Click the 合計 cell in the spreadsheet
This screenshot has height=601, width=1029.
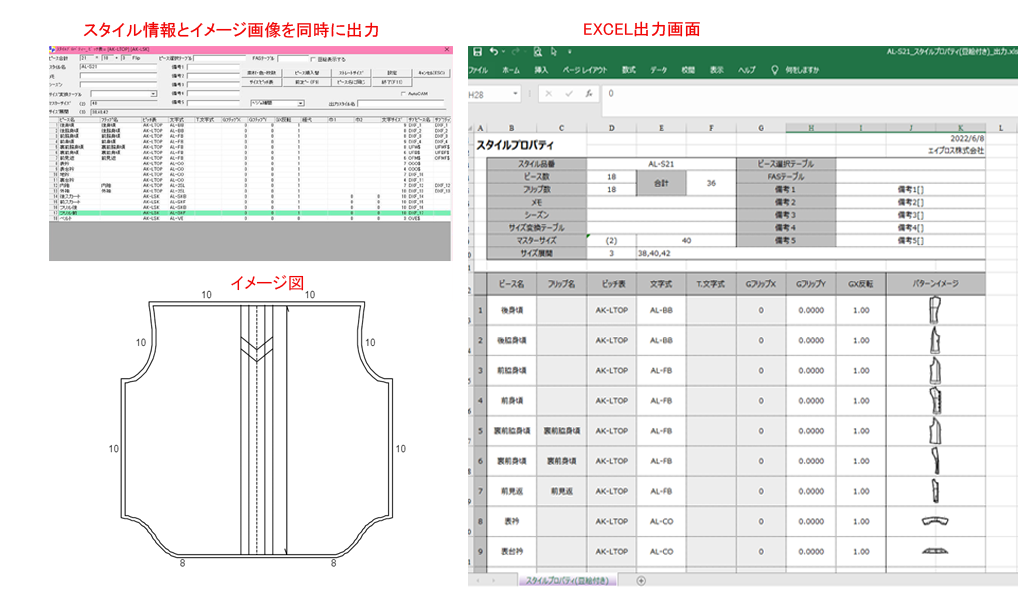tap(661, 183)
